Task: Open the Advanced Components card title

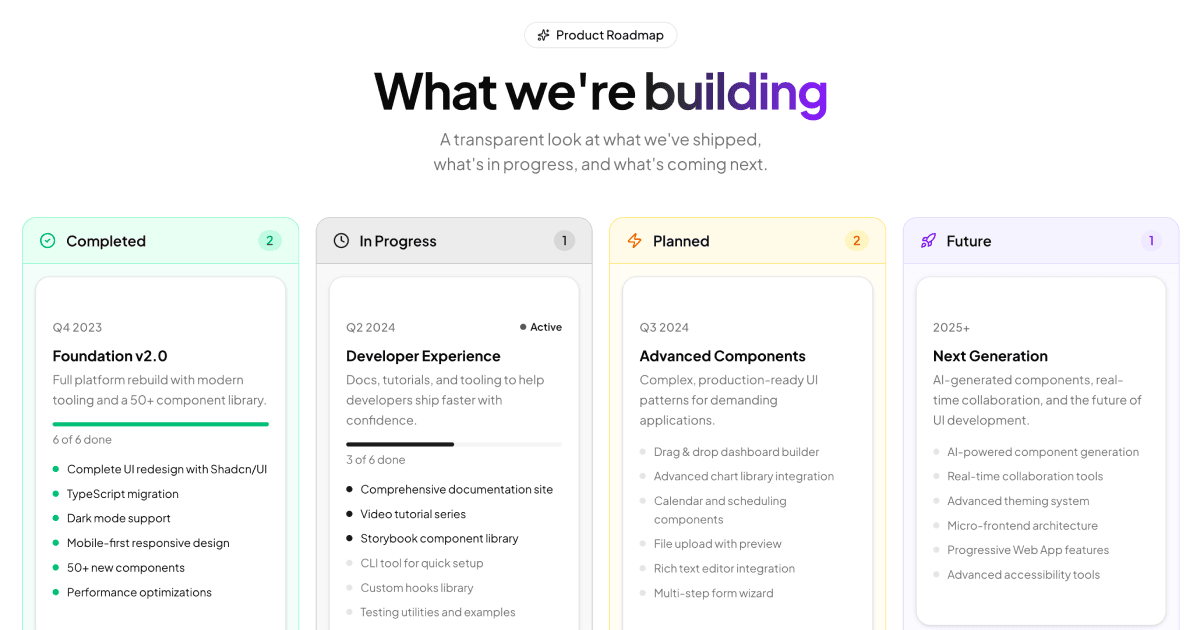Action: (723, 356)
